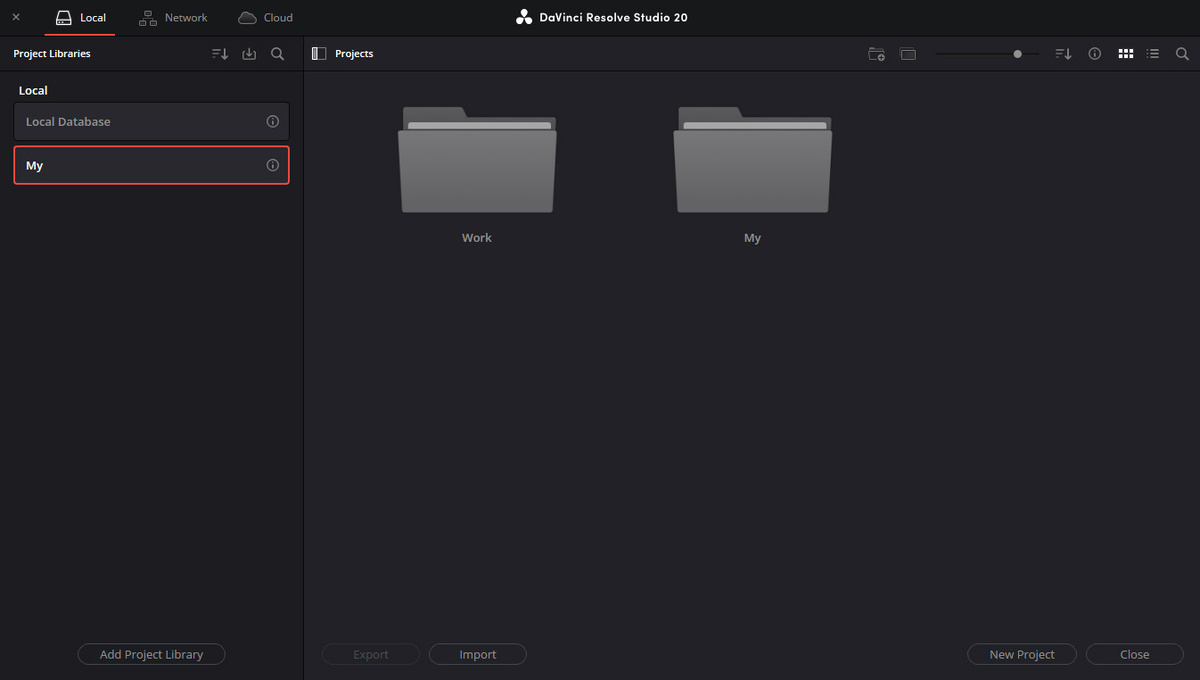Click the Project Libraries panel title
The image size is (1200, 680).
point(52,54)
